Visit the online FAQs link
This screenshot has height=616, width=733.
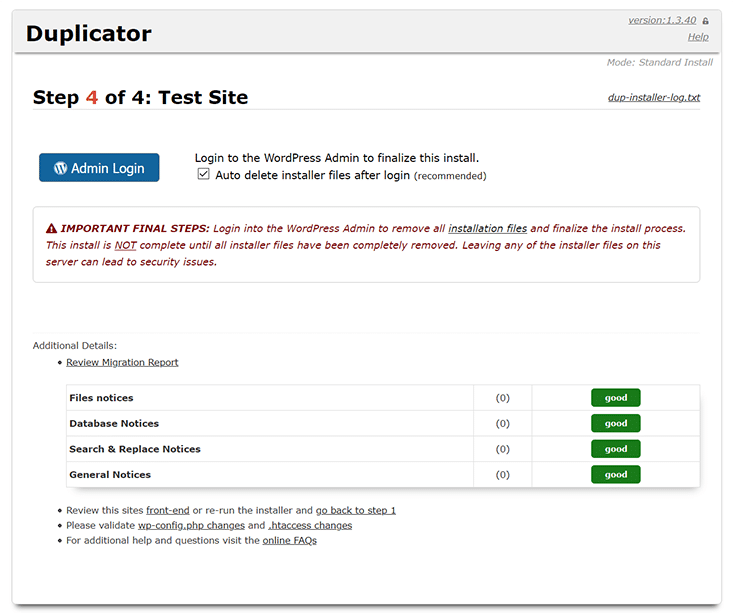coord(290,540)
